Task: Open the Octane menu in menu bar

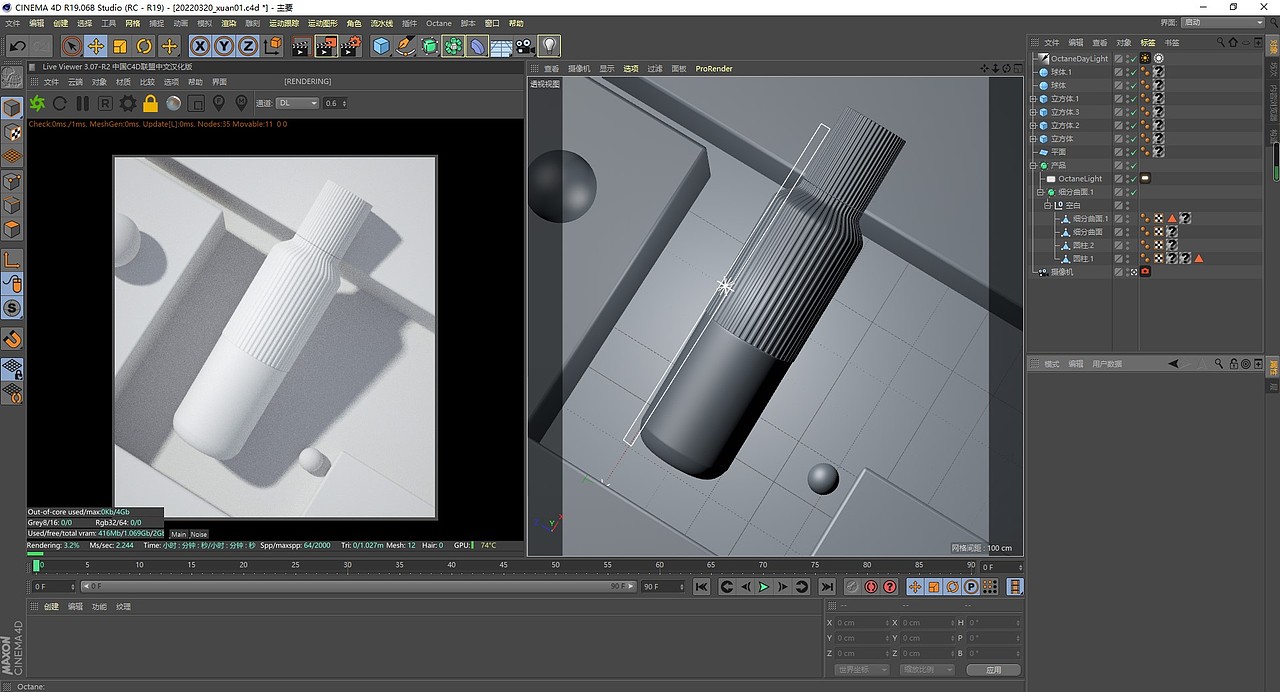Action: click(x=438, y=23)
